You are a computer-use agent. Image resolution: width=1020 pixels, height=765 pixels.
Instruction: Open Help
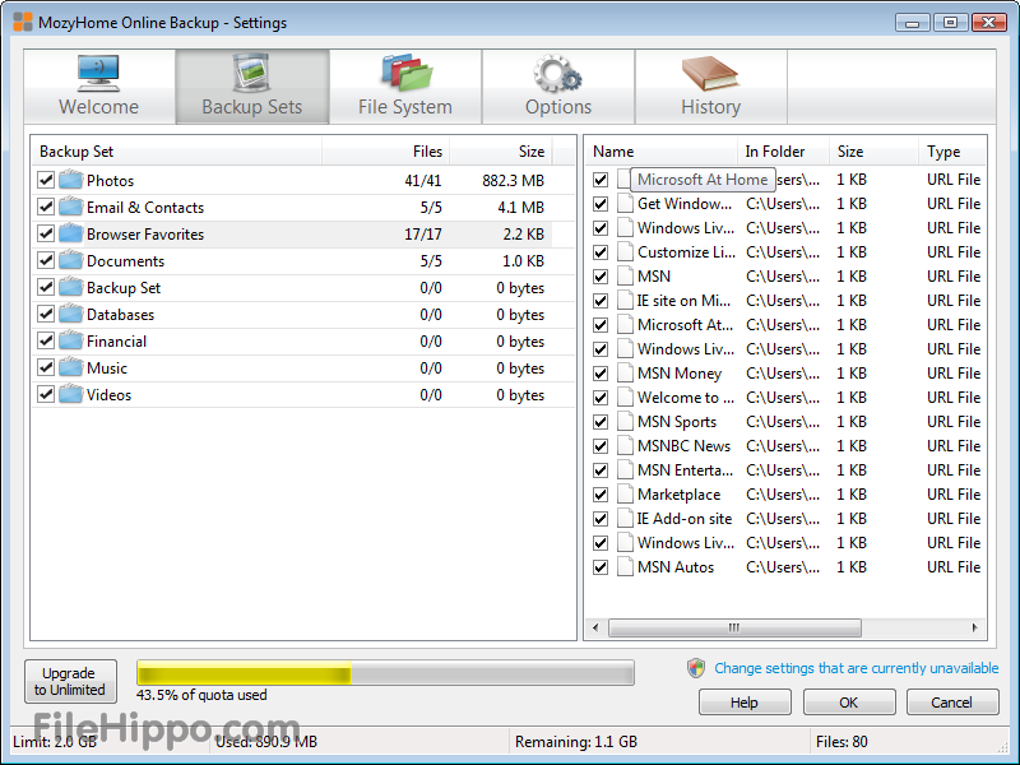(744, 703)
